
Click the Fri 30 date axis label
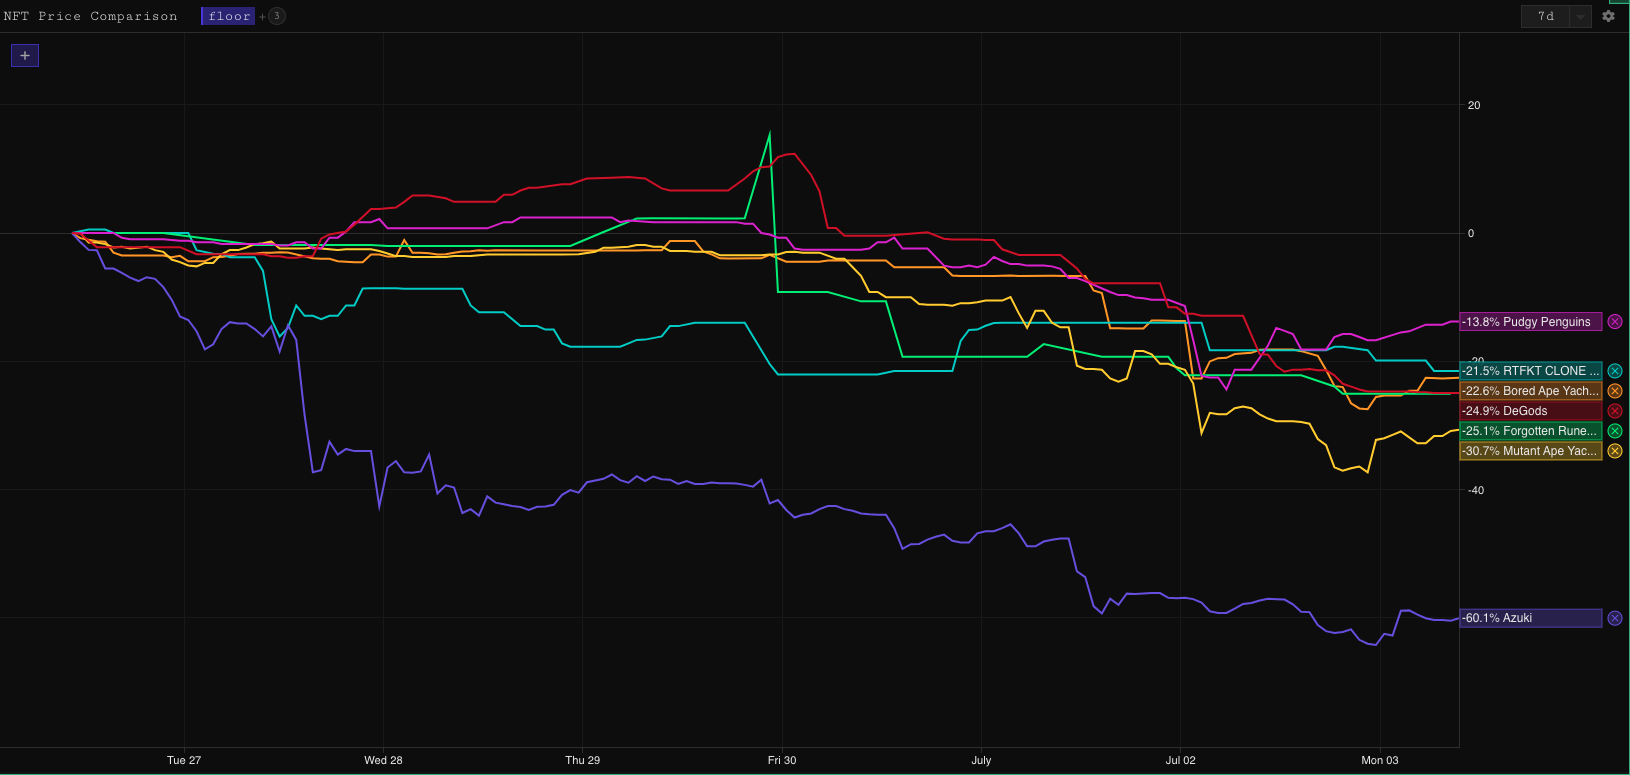pos(782,760)
